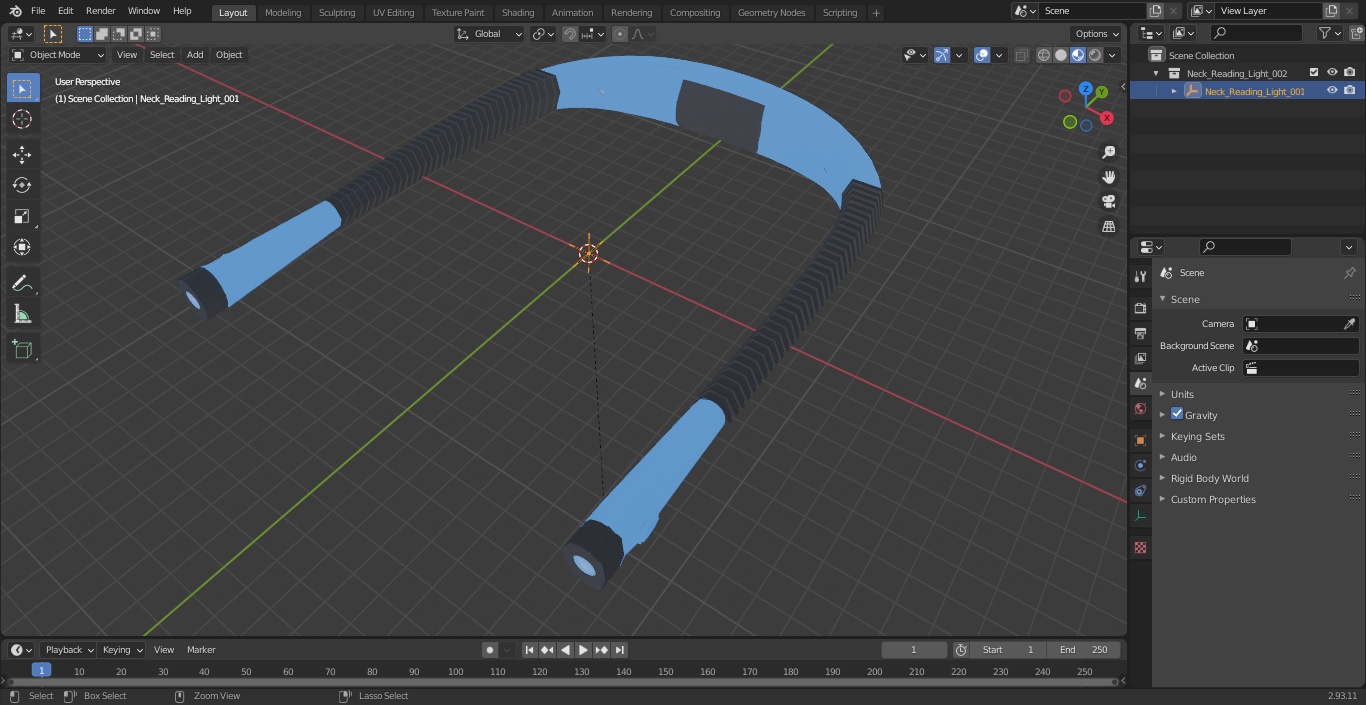Expand the Units panel
The image size is (1366, 705).
point(1182,394)
